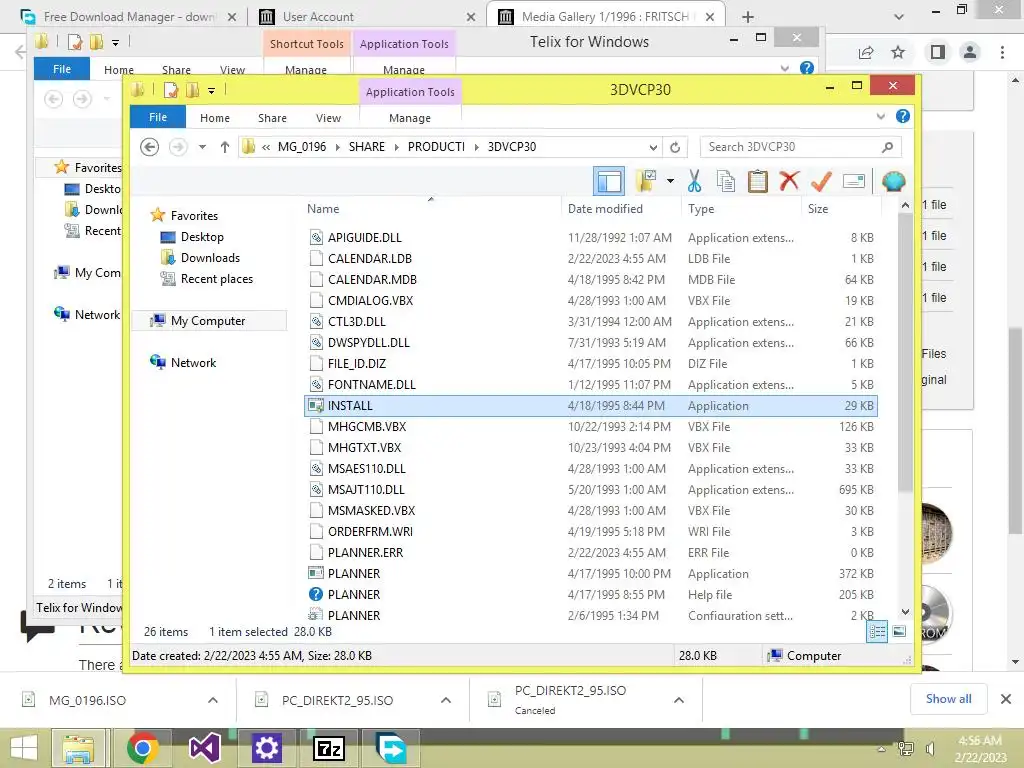Viewport: 1024px width, 768px height.
Task: Click the blue shell globe toolbar icon
Action: pyautogui.click(x=893, y=181)
